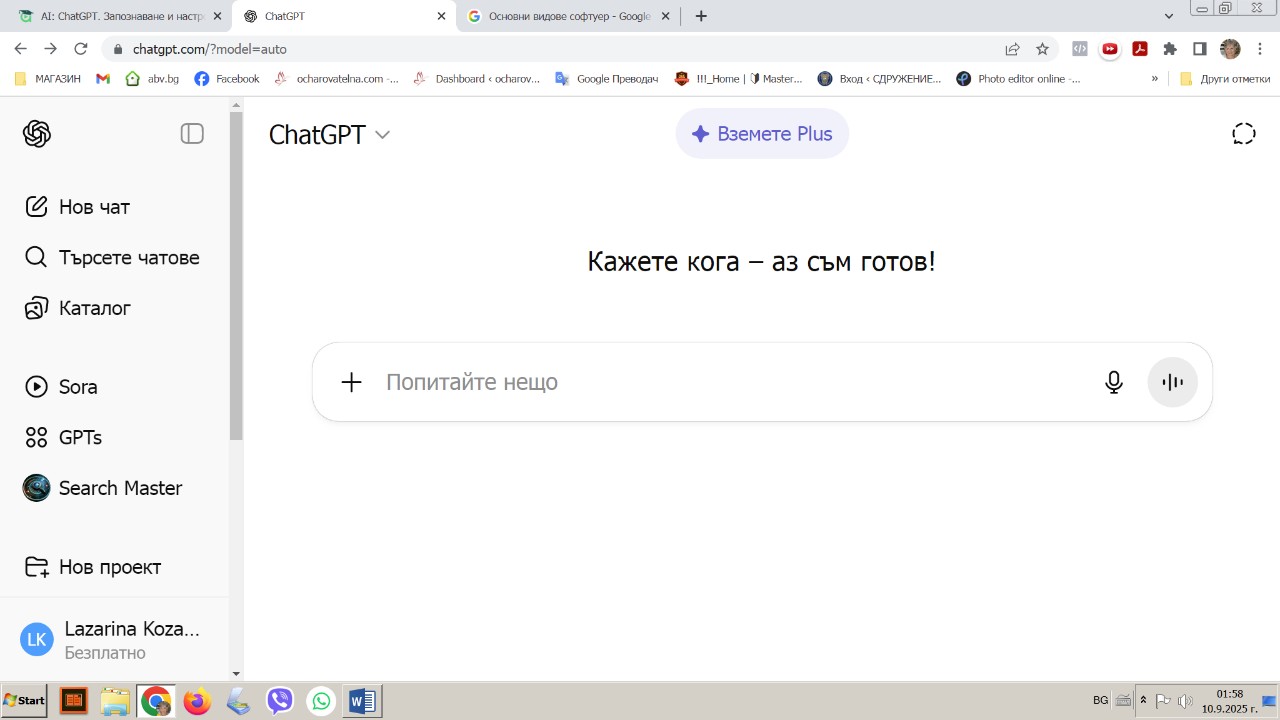Screen dimensions: 1280x720
Task: Start dictation with the microphone icon
Action: [1113, 382]
